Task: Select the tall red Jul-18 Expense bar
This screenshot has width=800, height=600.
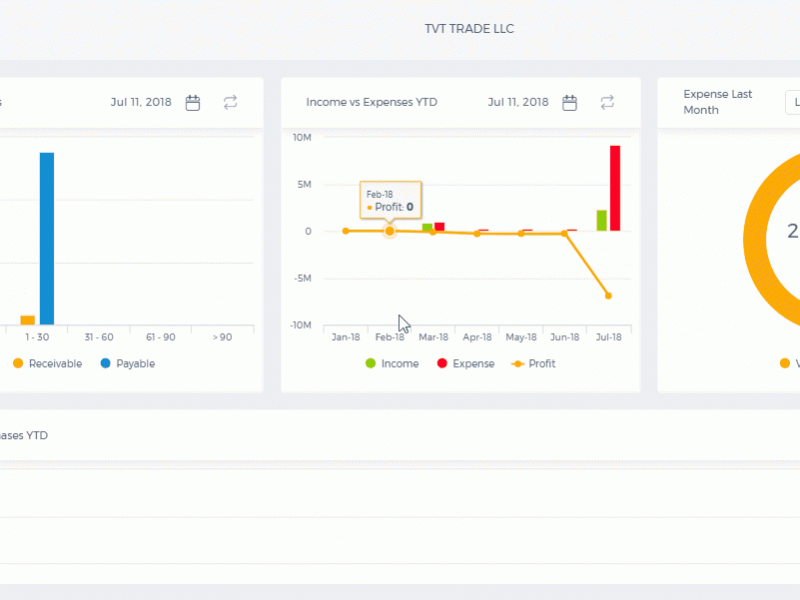Action: (615, 188)
